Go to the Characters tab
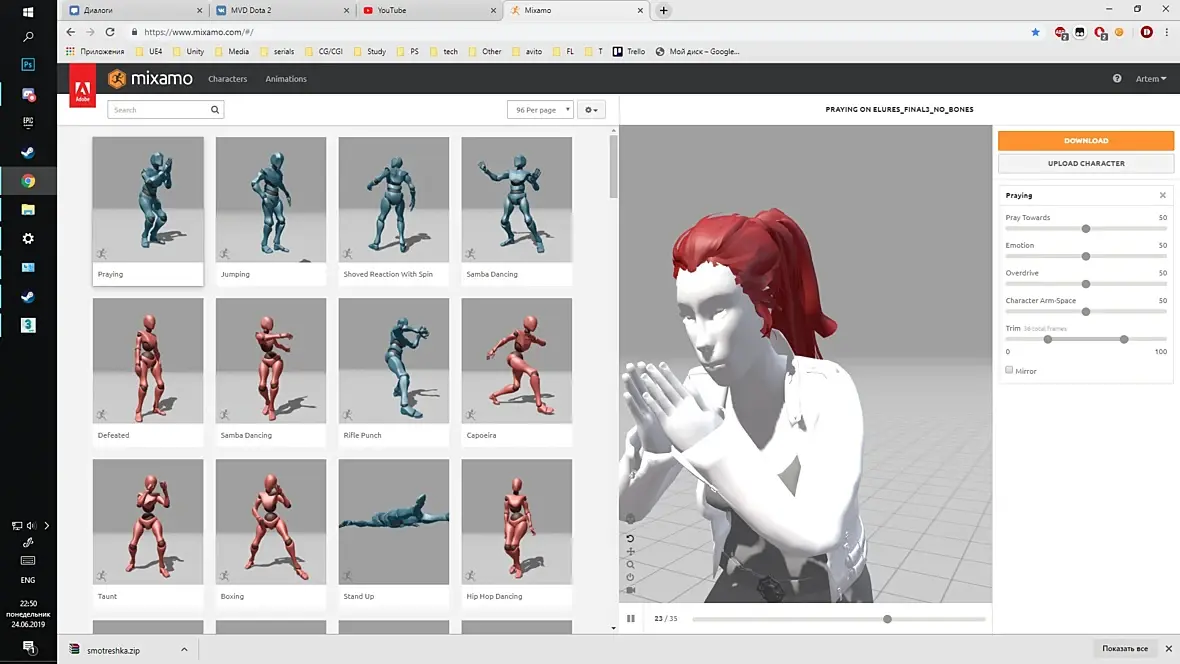Screen dimensions: 1180x664 point(227,79)
